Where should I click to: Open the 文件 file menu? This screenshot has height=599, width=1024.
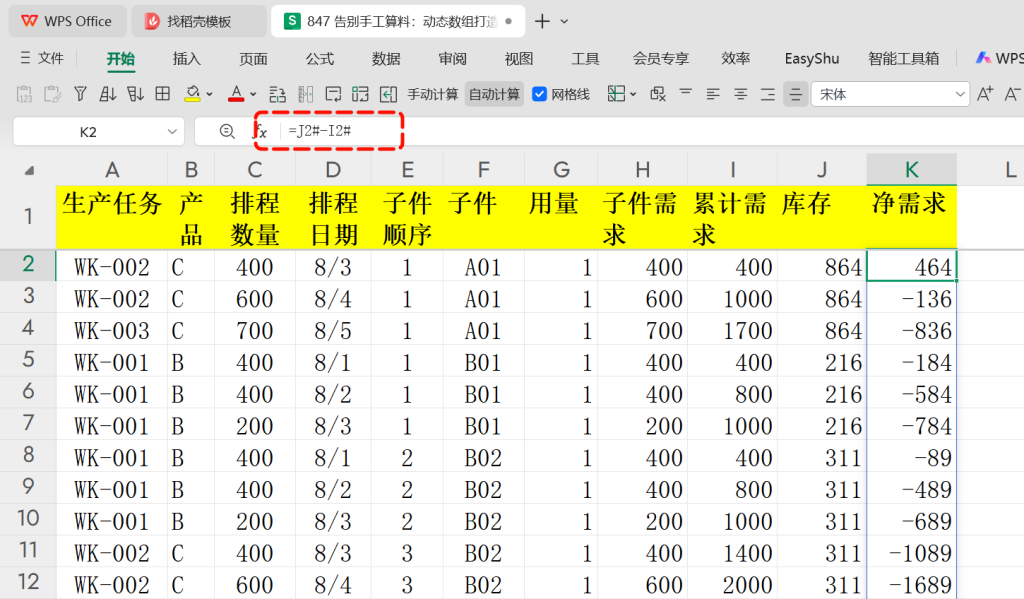pos(42,59)
